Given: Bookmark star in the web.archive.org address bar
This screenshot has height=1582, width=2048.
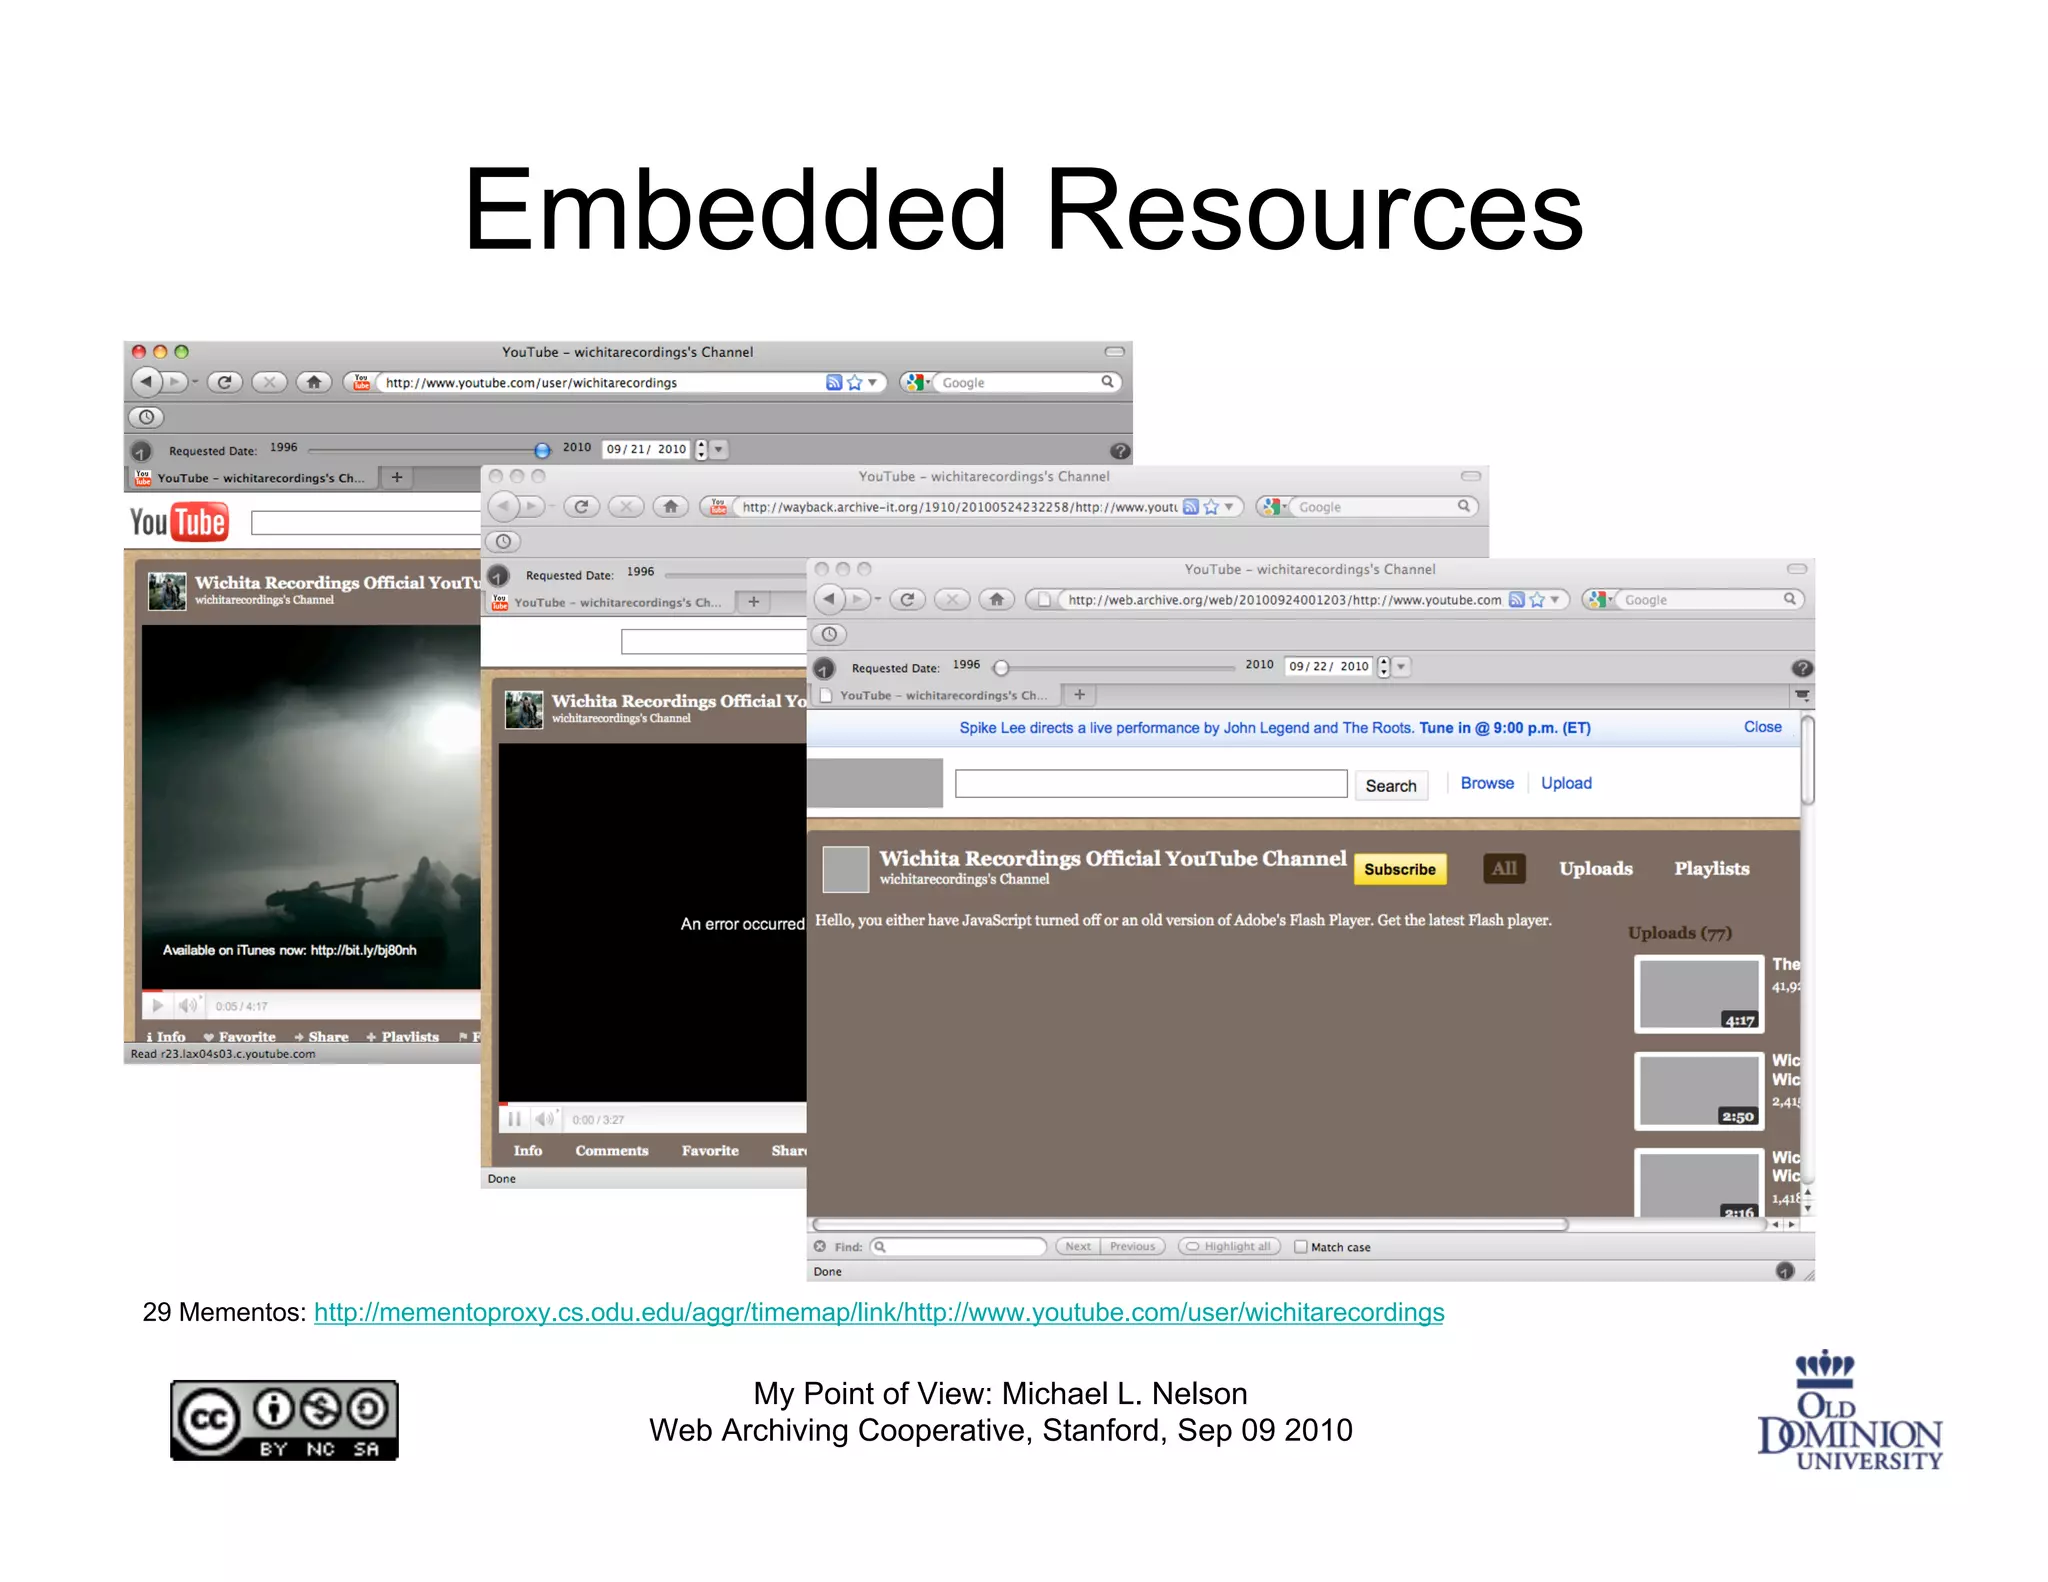Looking at the screenshot, I should (x=1537, y=599).
